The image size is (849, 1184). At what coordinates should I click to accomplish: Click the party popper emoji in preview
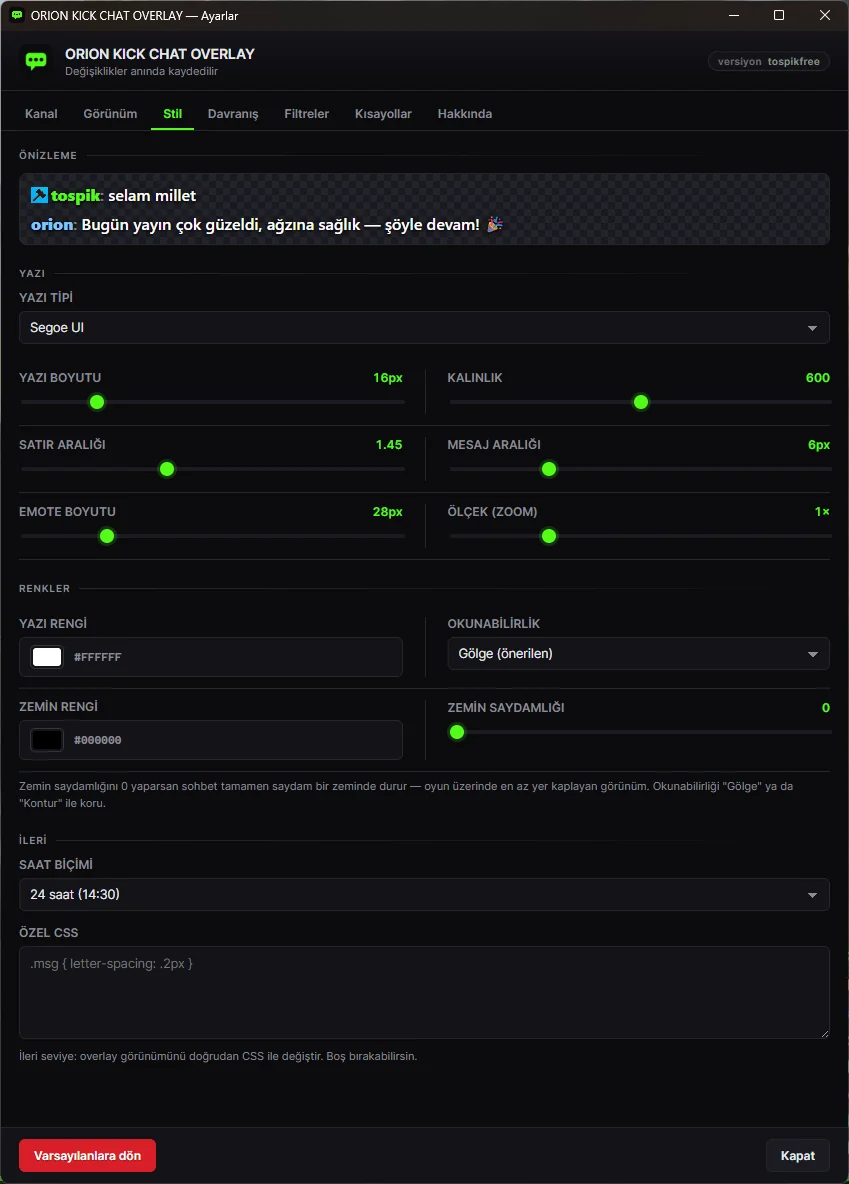tap(495, 224)
